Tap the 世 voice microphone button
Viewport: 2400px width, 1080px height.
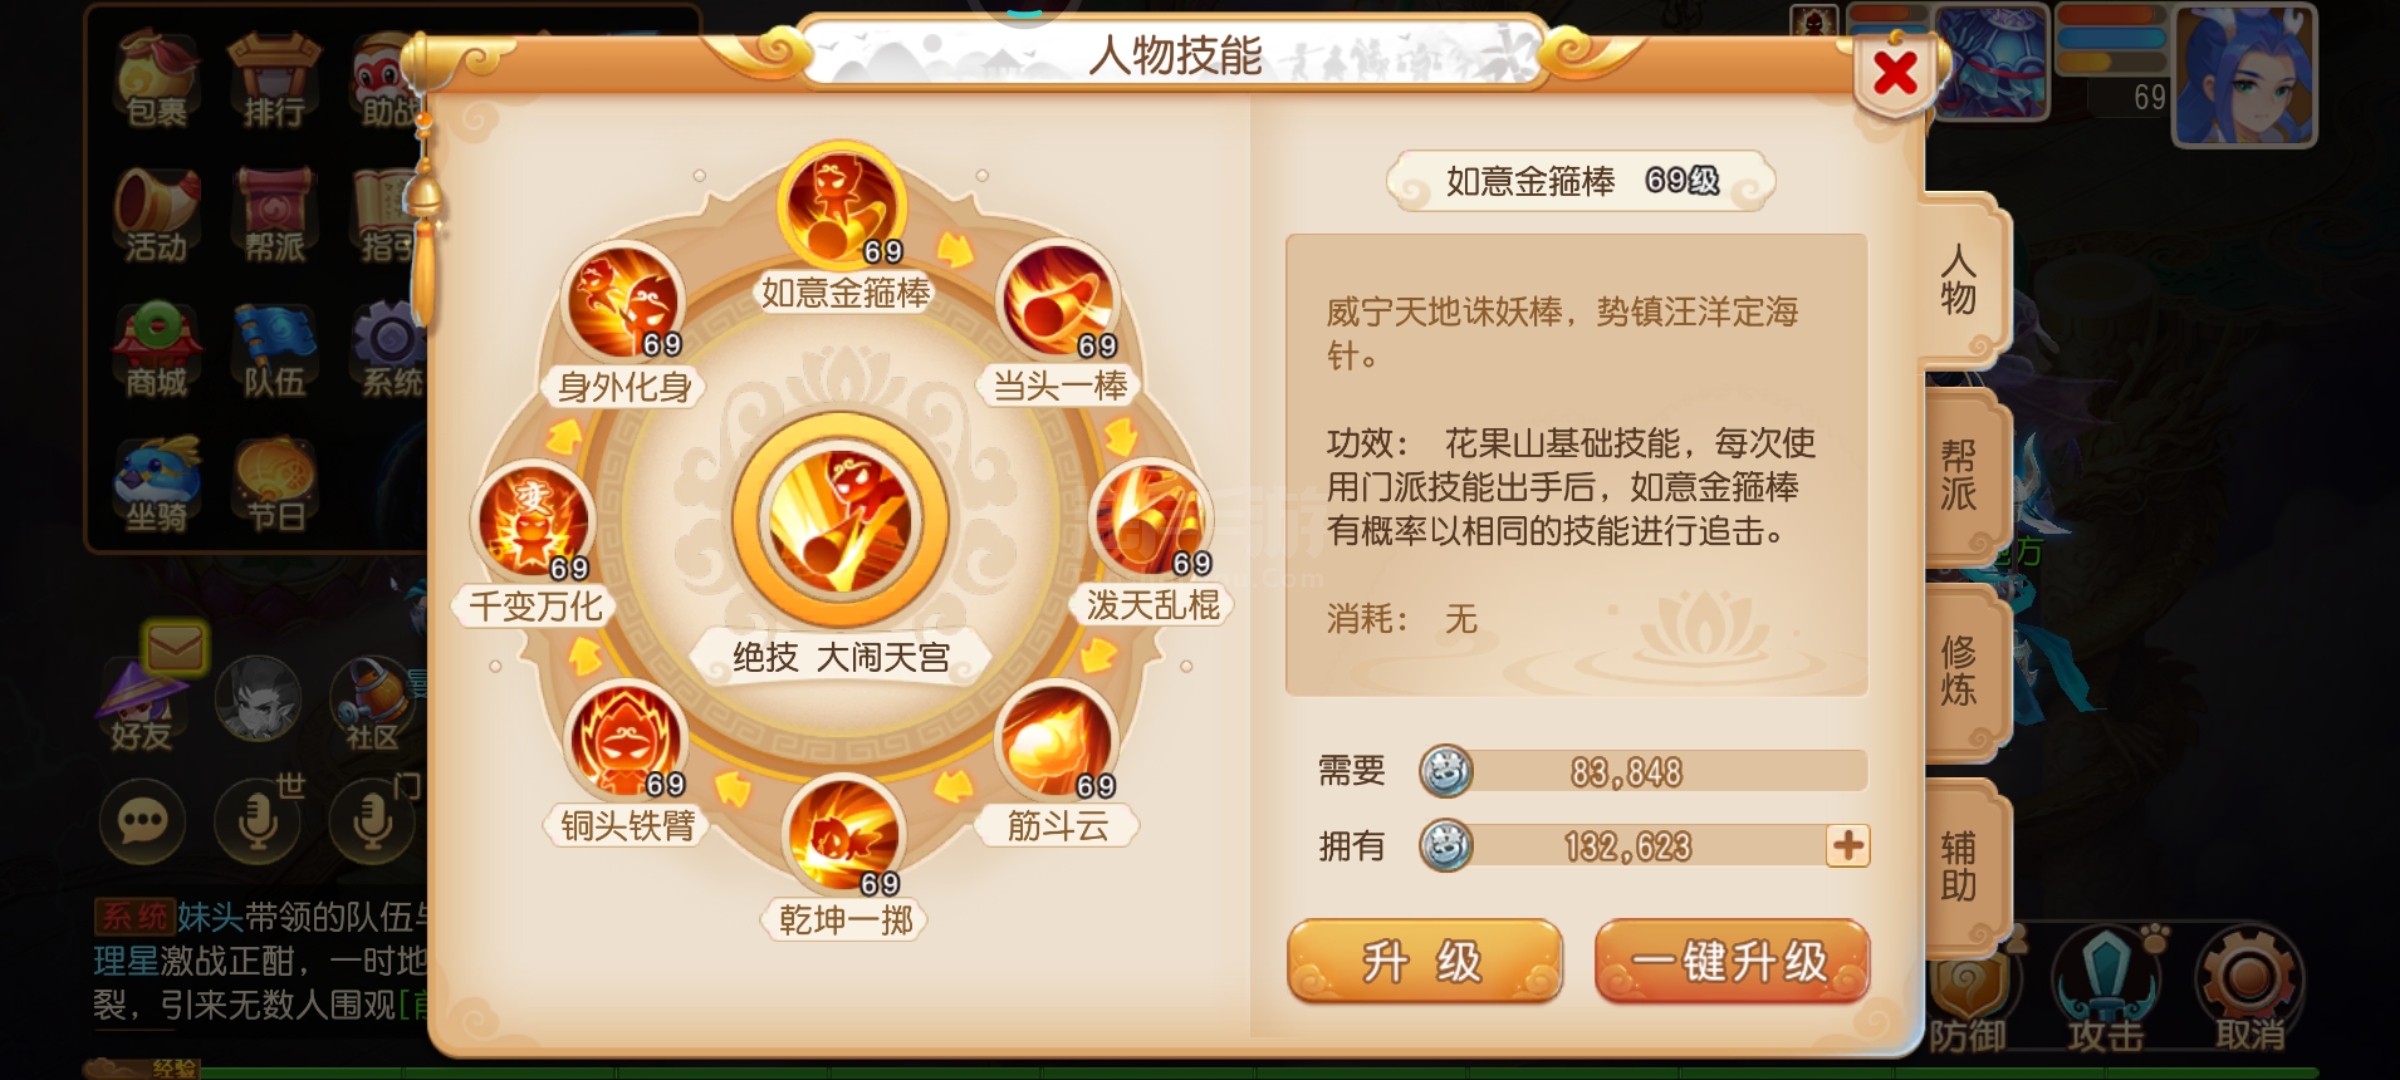pyautogui.click(x=258, y=822)
